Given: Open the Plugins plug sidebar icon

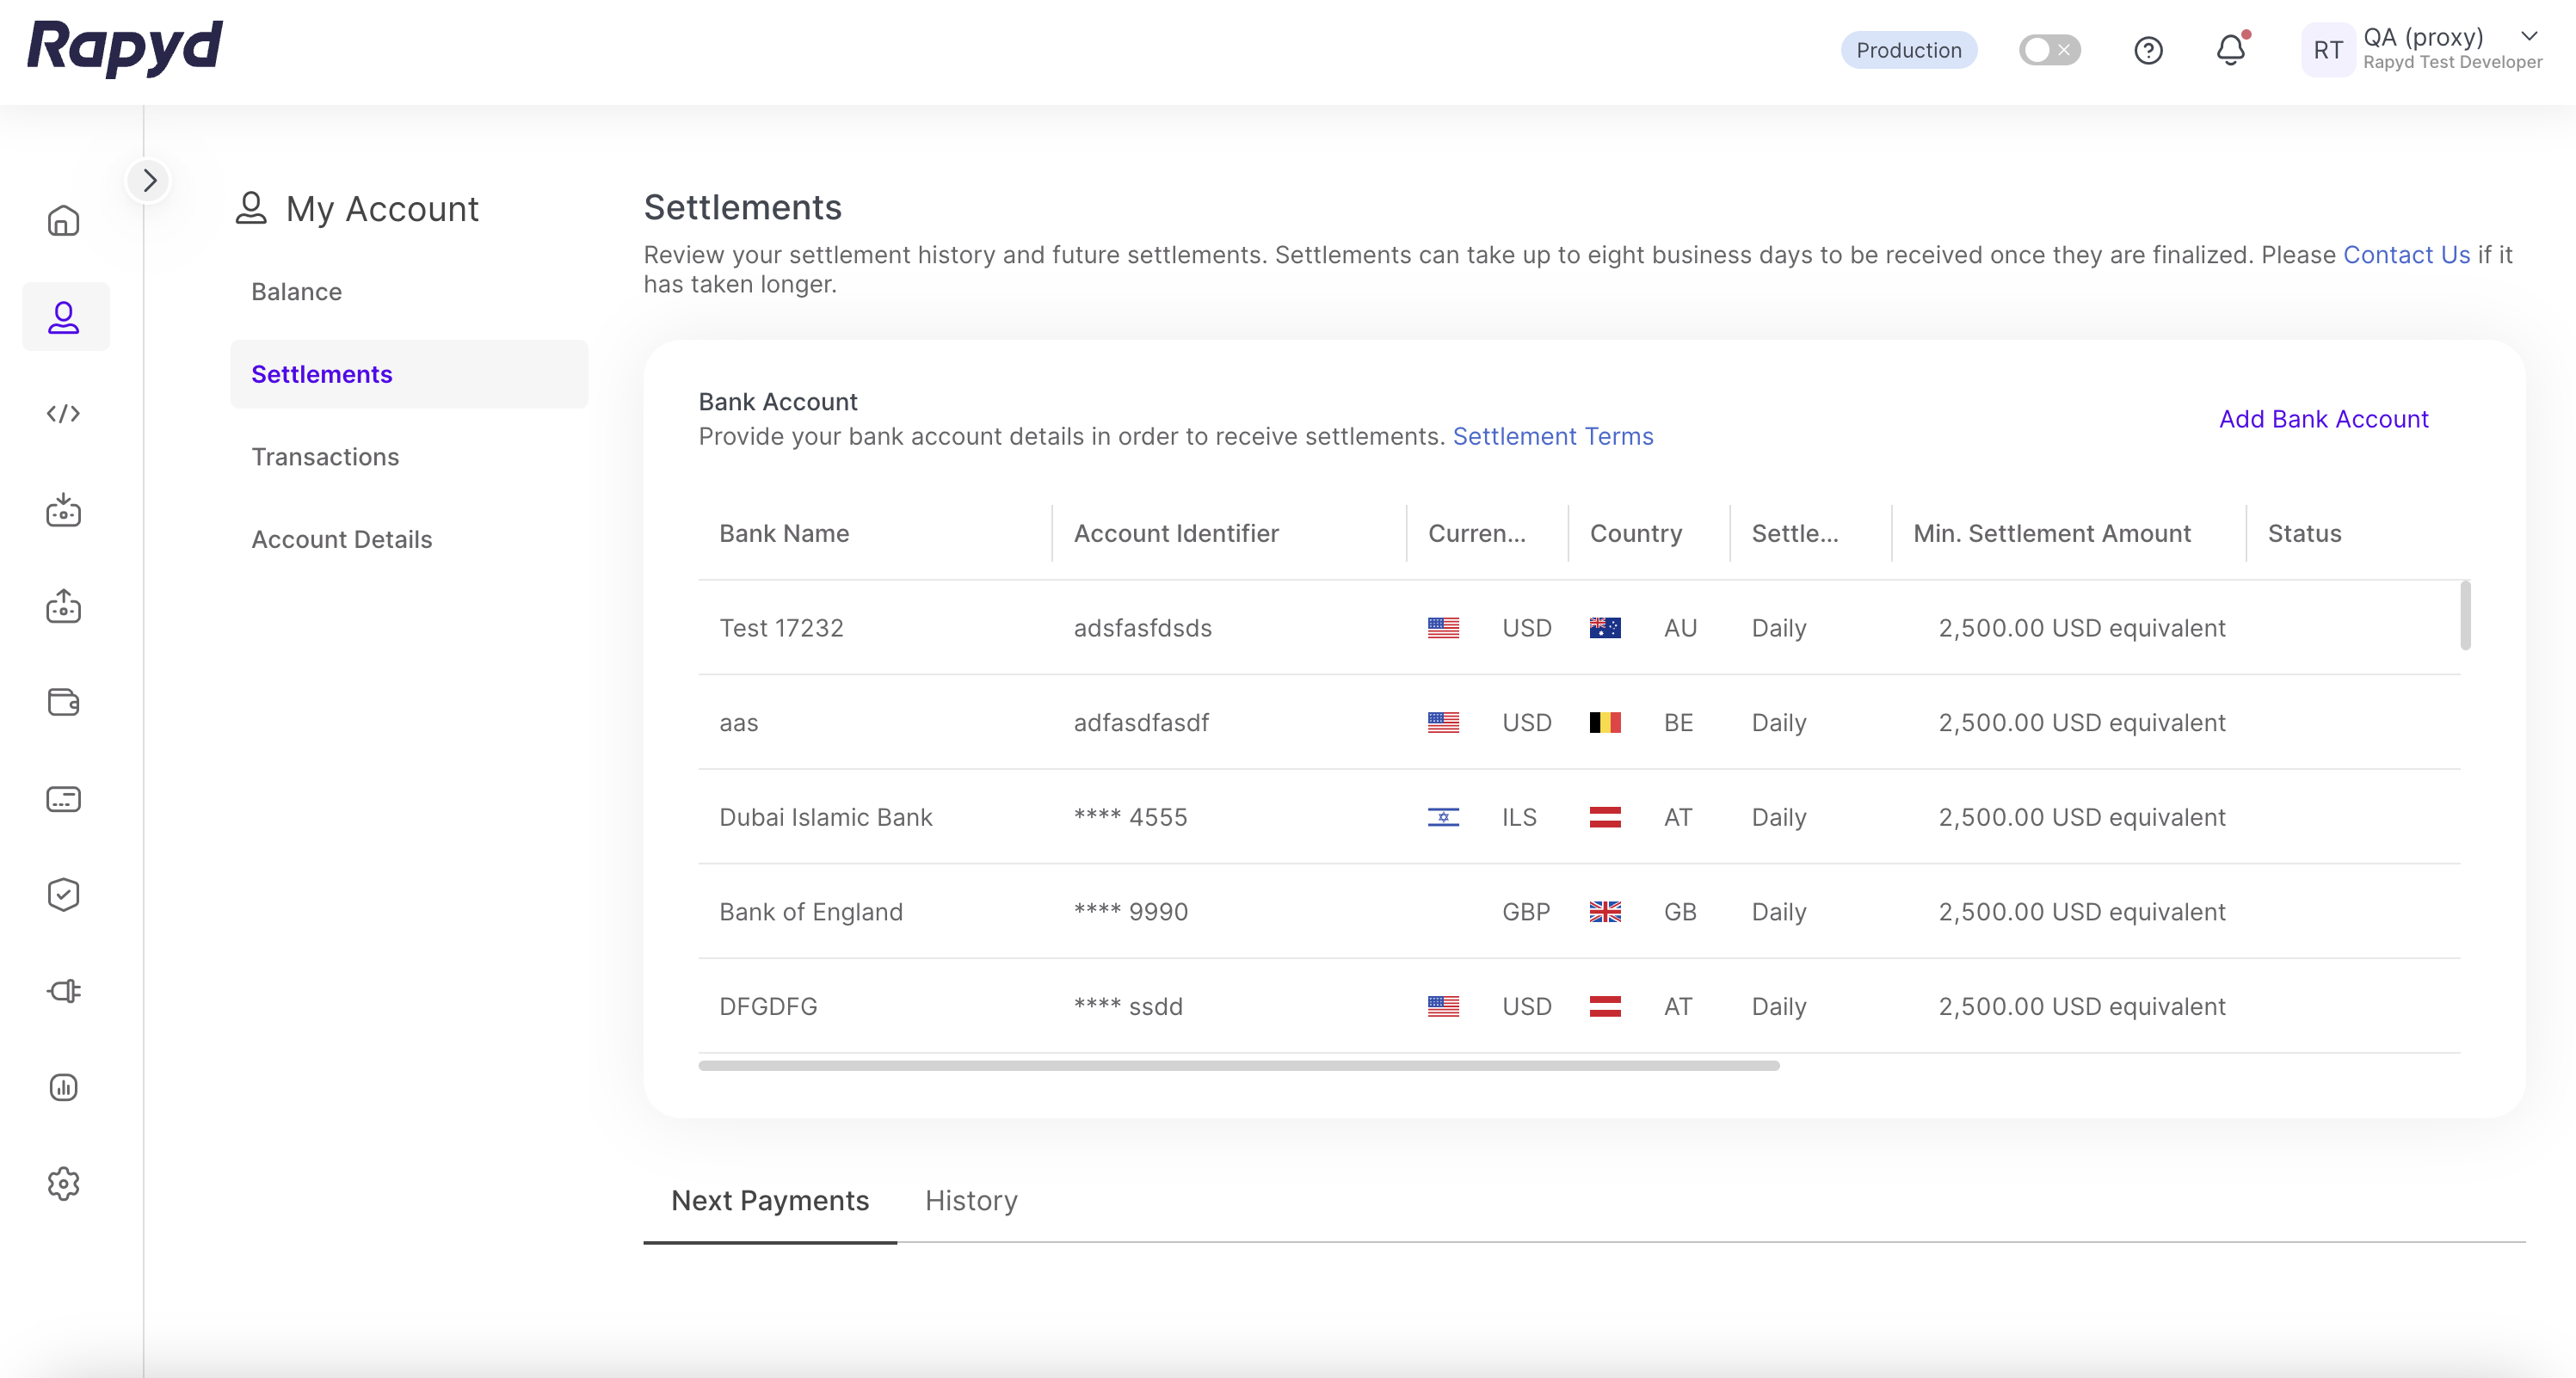Looking at the screenshot, I should [64, 991].
